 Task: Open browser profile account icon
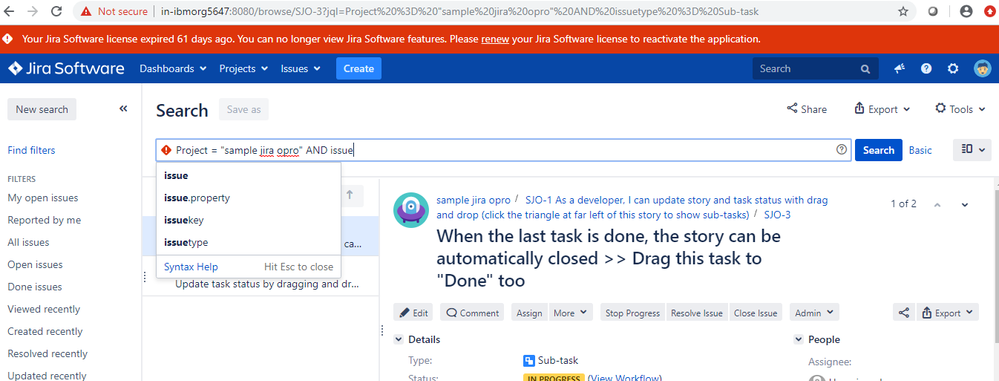967,11
